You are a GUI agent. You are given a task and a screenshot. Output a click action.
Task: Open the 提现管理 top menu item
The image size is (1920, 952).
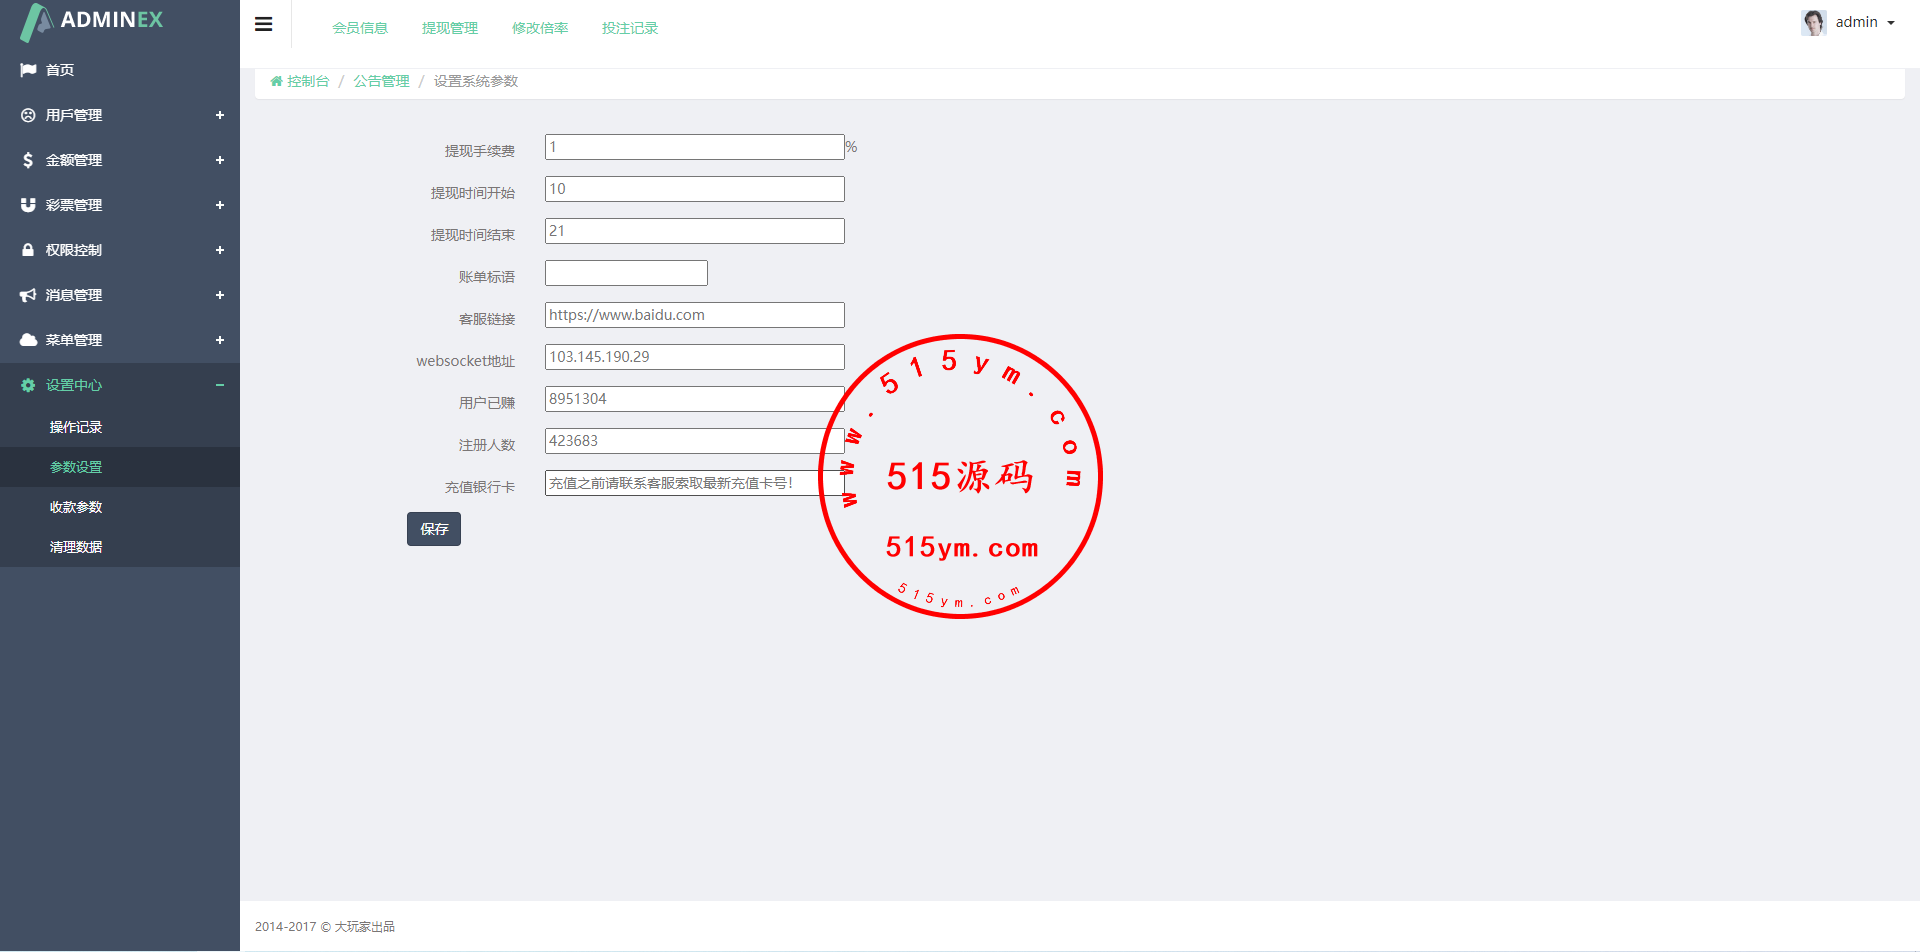coord(450,28)
